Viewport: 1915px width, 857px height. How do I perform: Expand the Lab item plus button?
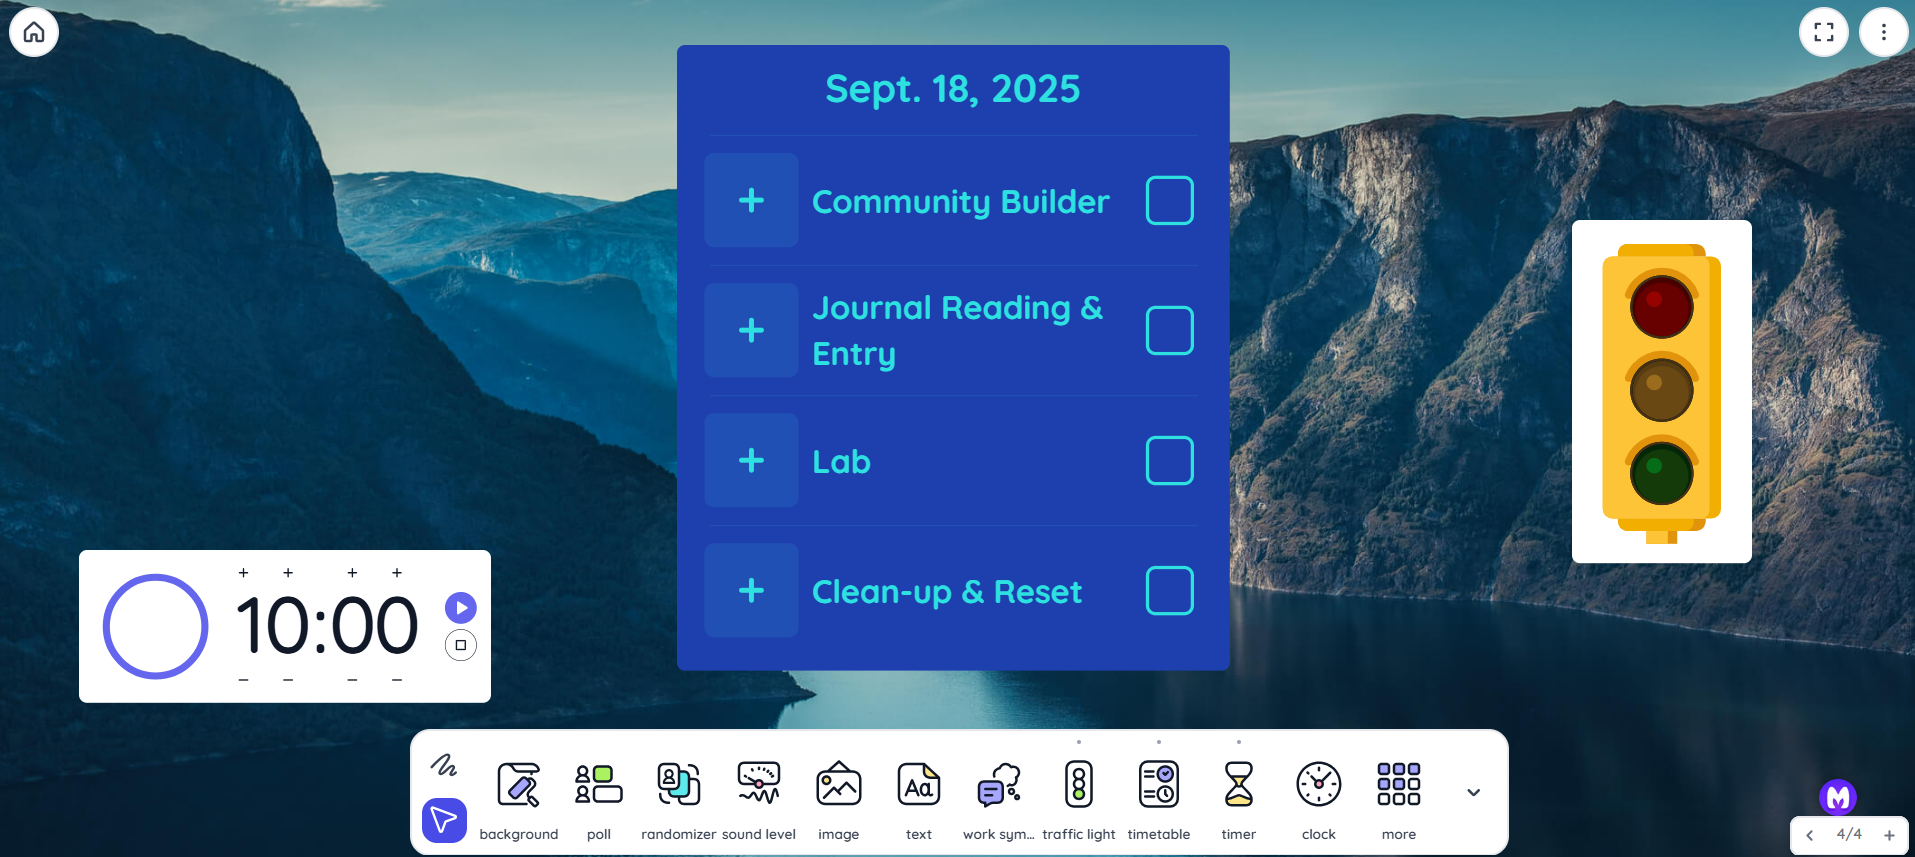point(751,460)
